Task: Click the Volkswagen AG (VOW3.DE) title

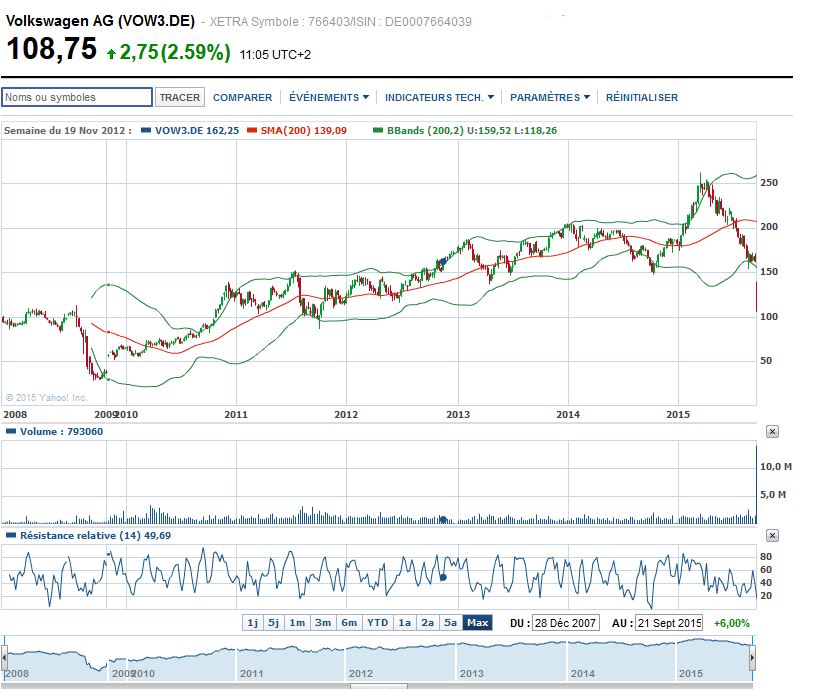Action: pos(100,21)
